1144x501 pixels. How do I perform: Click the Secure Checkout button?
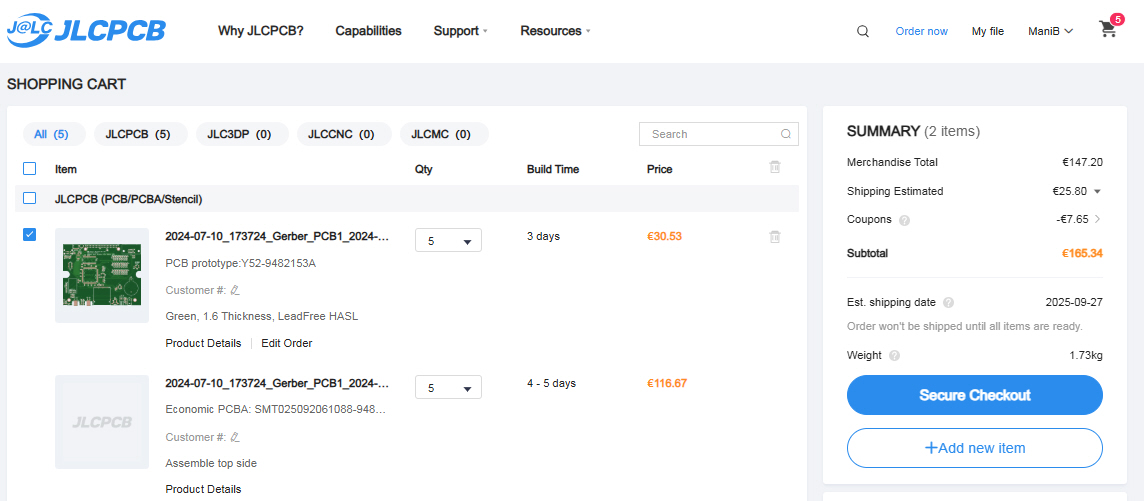point(975,395)
